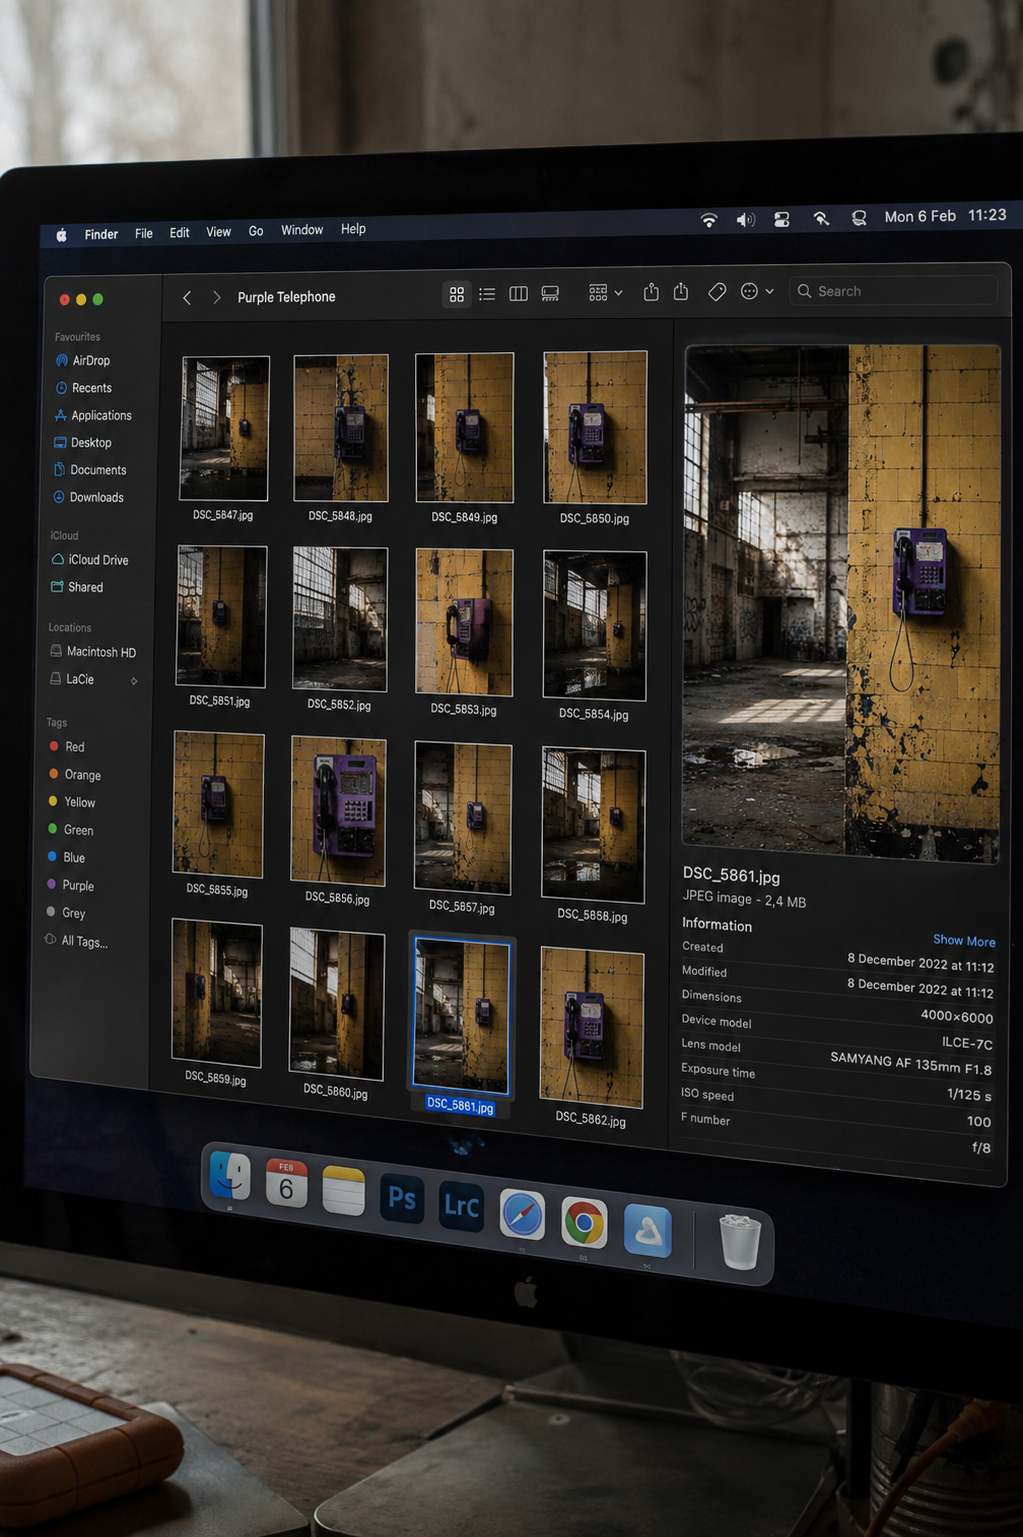1023x1537 pixels.
Task: Launch Photoshop from the Dock
Action: 402,1199
